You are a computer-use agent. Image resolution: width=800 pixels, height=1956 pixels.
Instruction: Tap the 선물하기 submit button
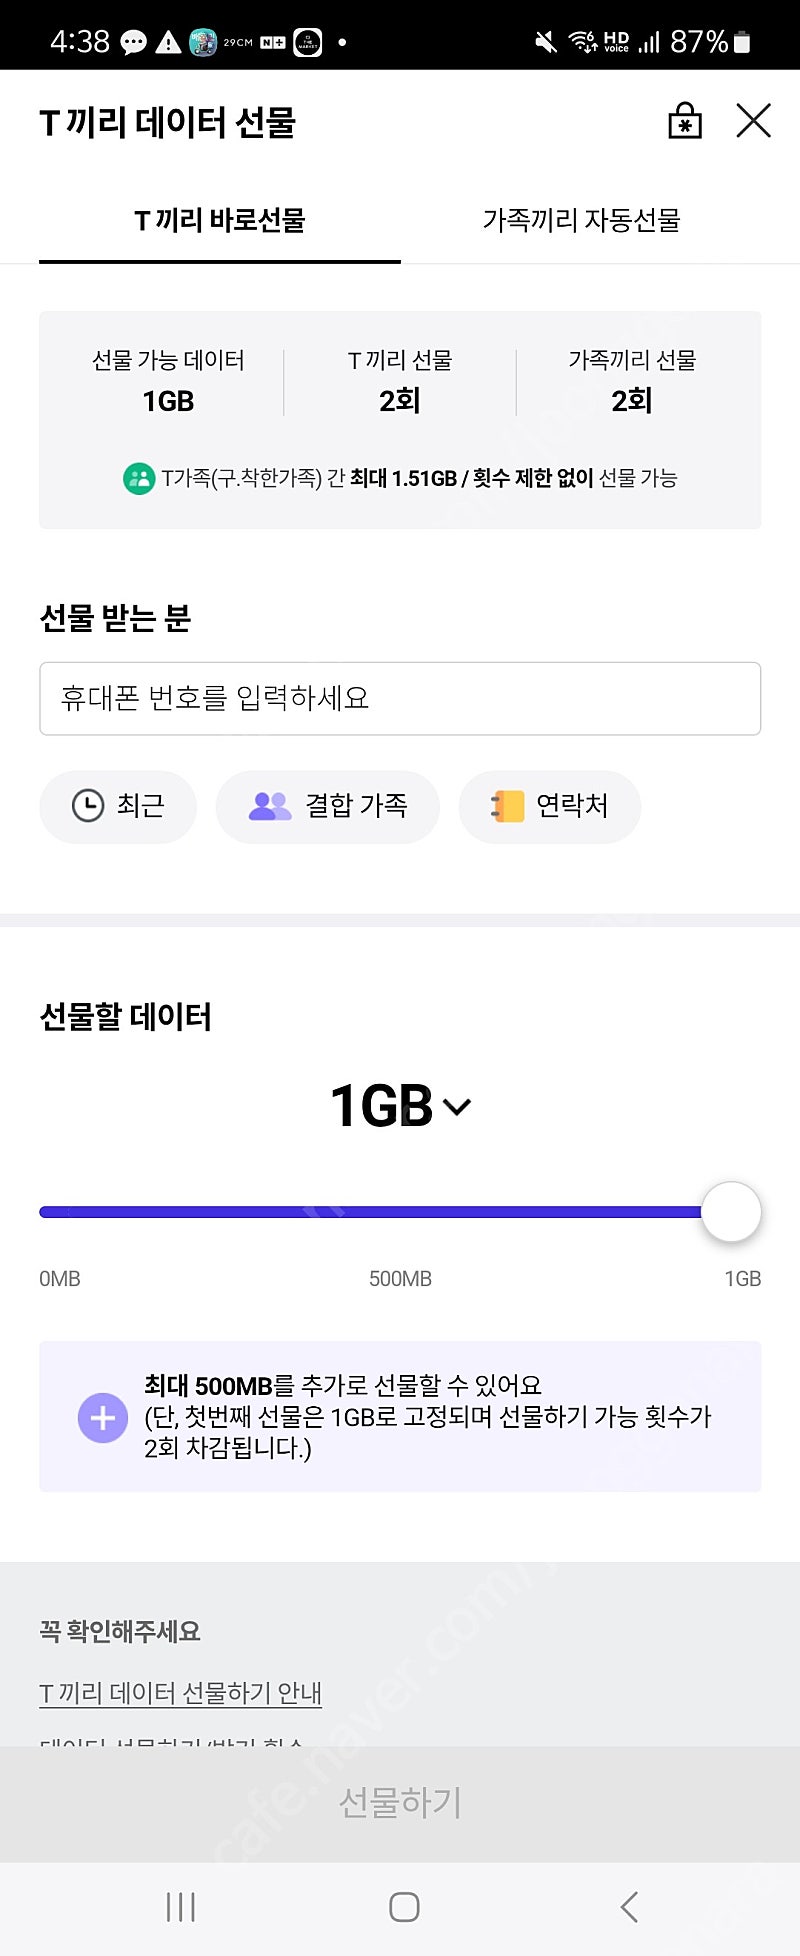(x=400, y=1803)
